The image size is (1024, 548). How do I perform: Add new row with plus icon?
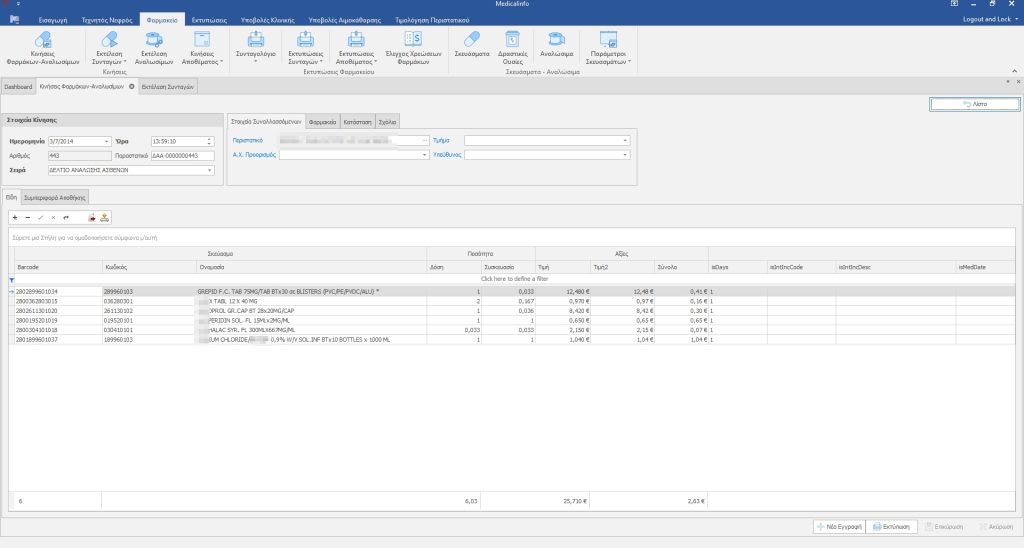click(x=15, y=217)
